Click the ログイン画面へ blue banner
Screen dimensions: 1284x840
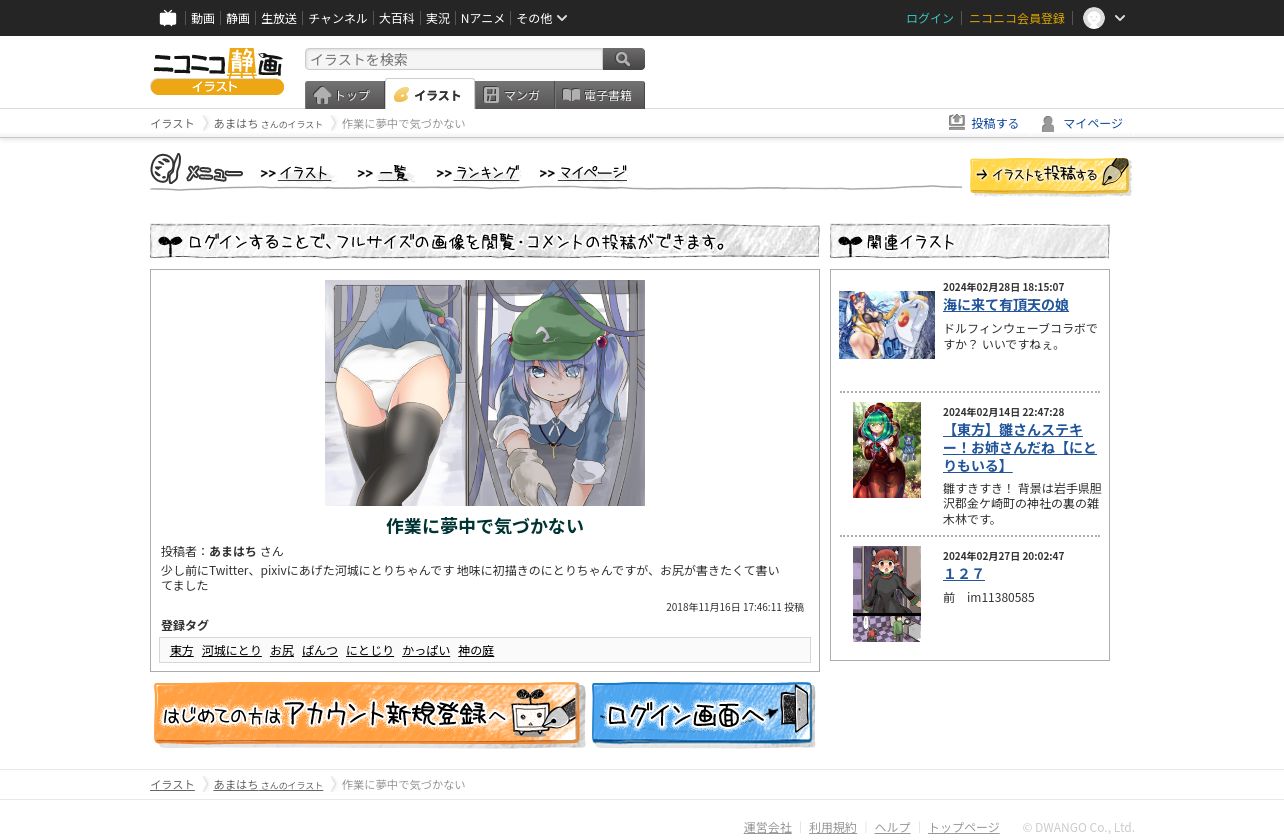coord(703,714)
